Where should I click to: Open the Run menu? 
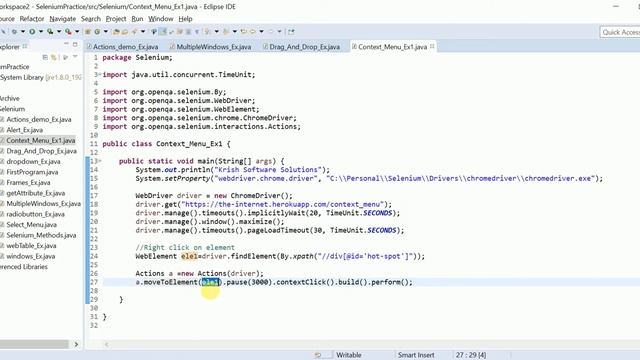137,19
